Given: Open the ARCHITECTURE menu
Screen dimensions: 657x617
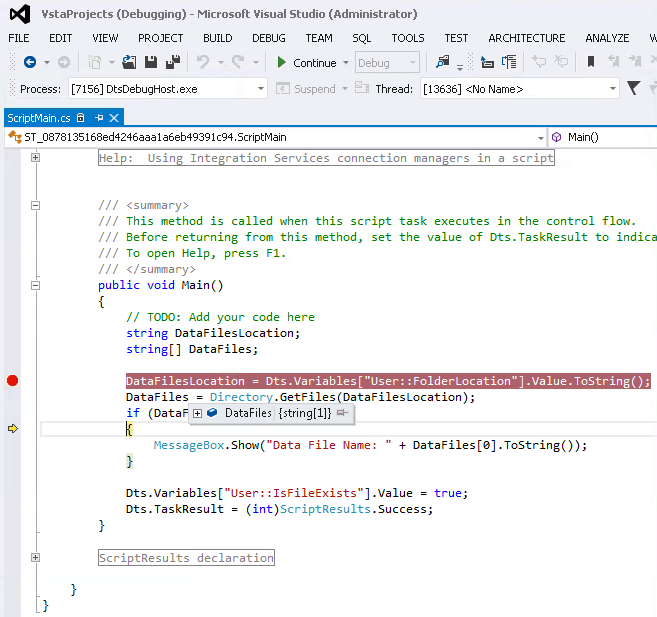Looking at the screenshot, I should point(526,38).
